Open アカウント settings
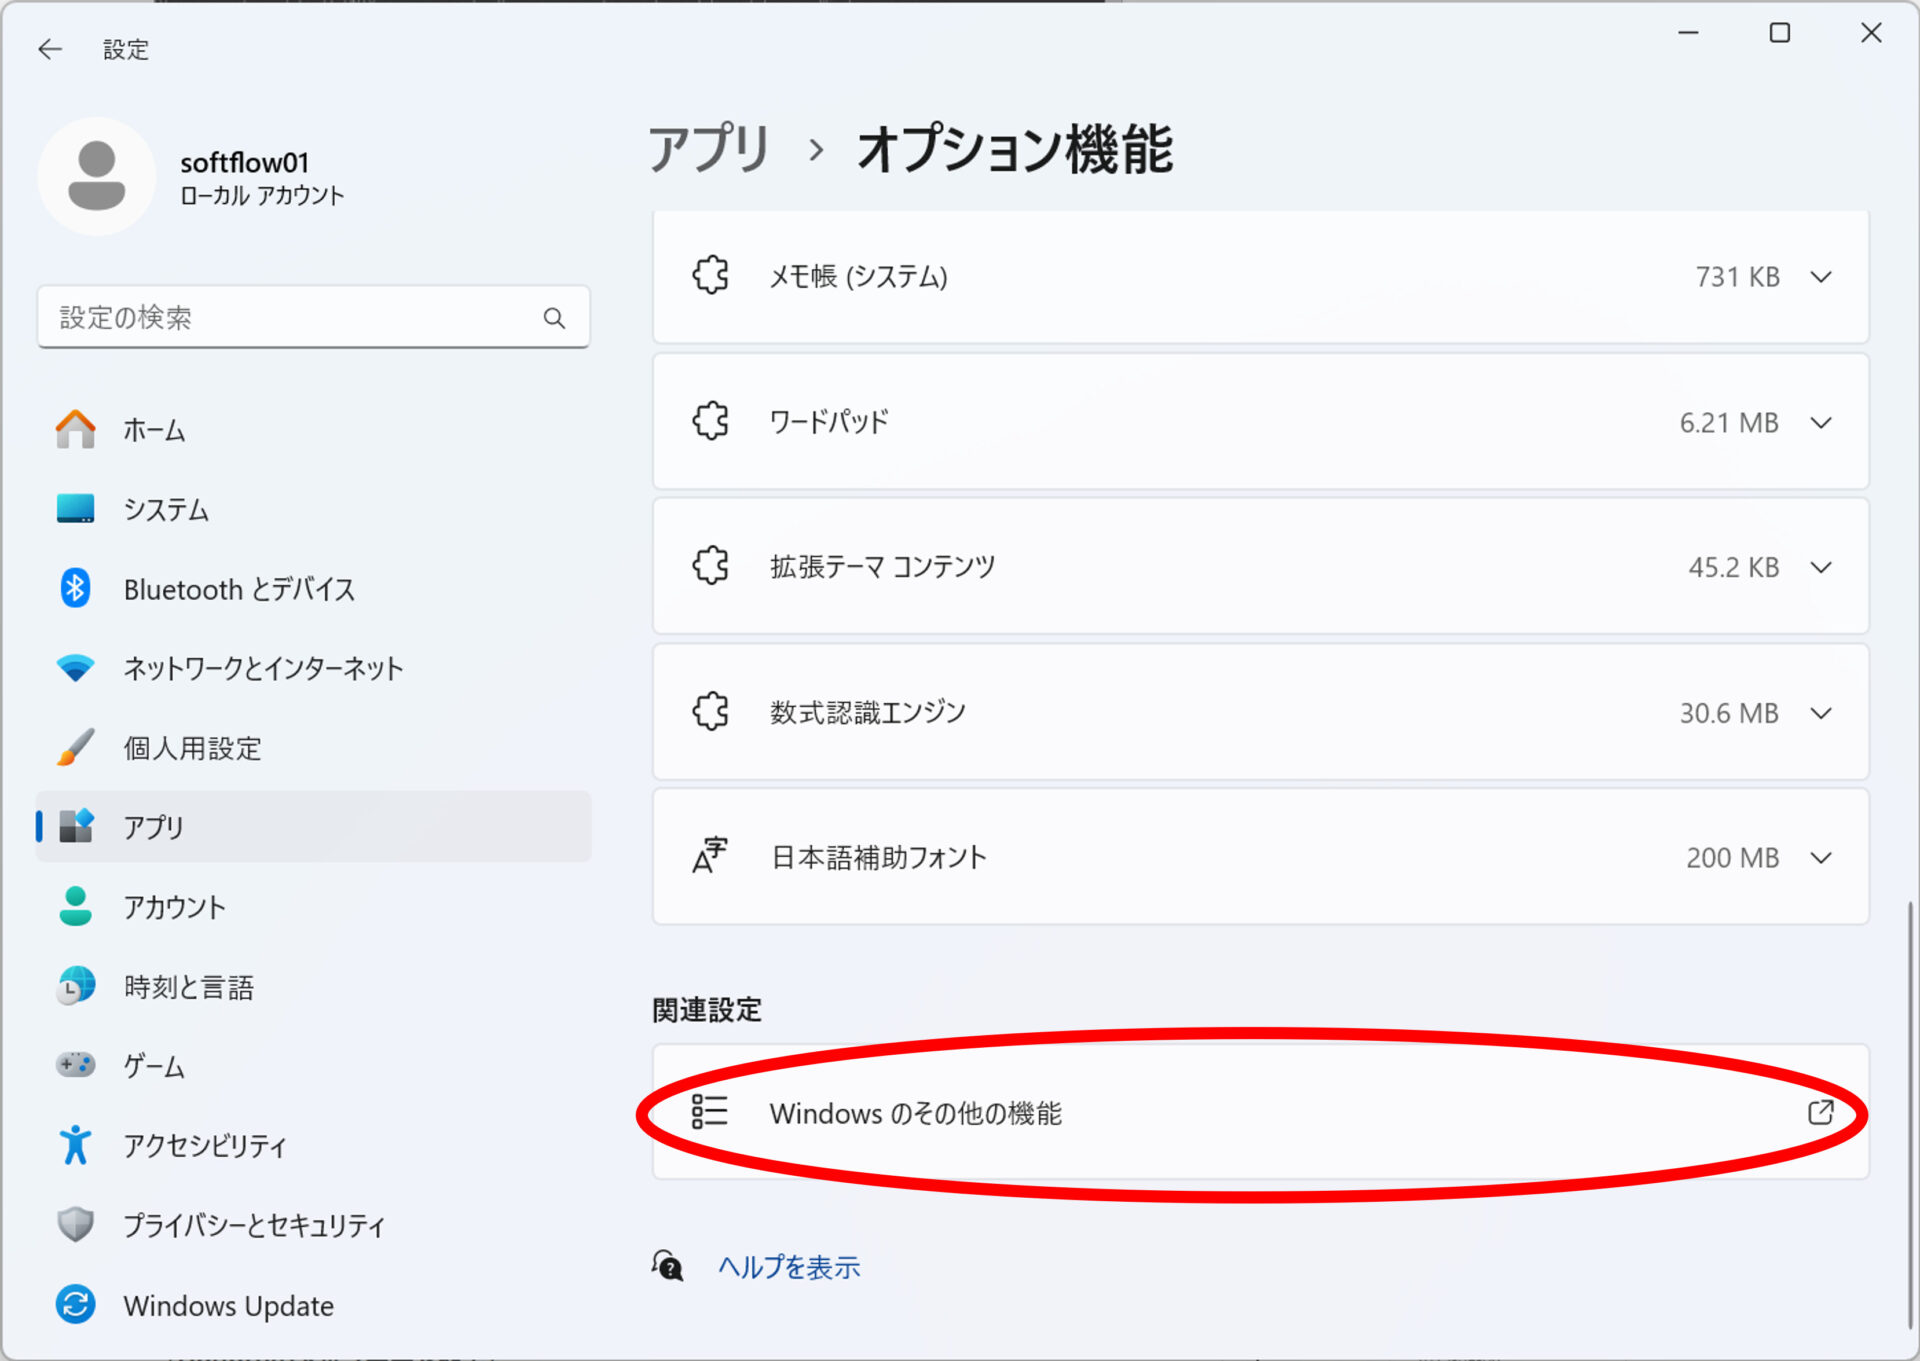This screenshot has height=1361, width=1920. (x=313, y=907)
